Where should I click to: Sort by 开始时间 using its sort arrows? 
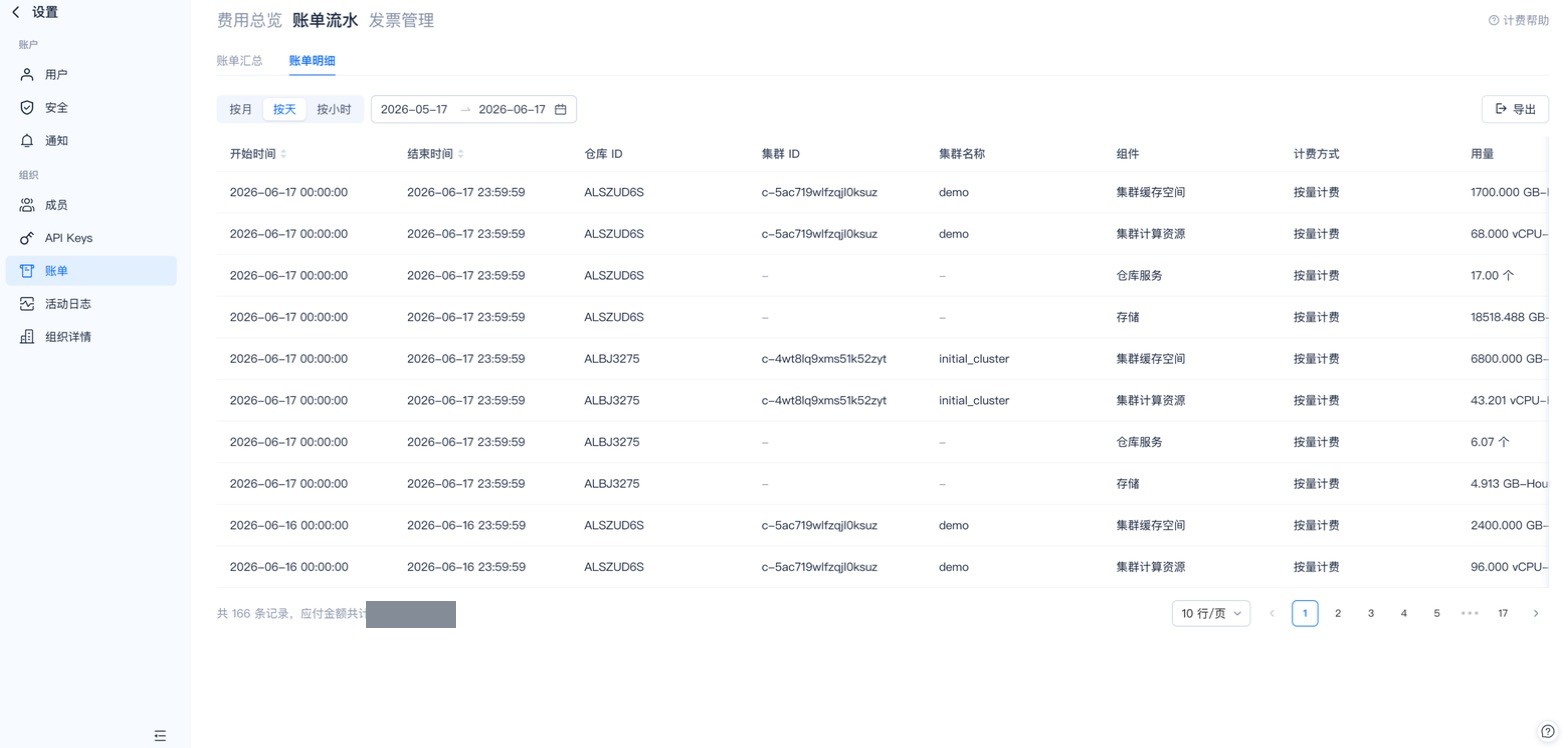(283, 154)
